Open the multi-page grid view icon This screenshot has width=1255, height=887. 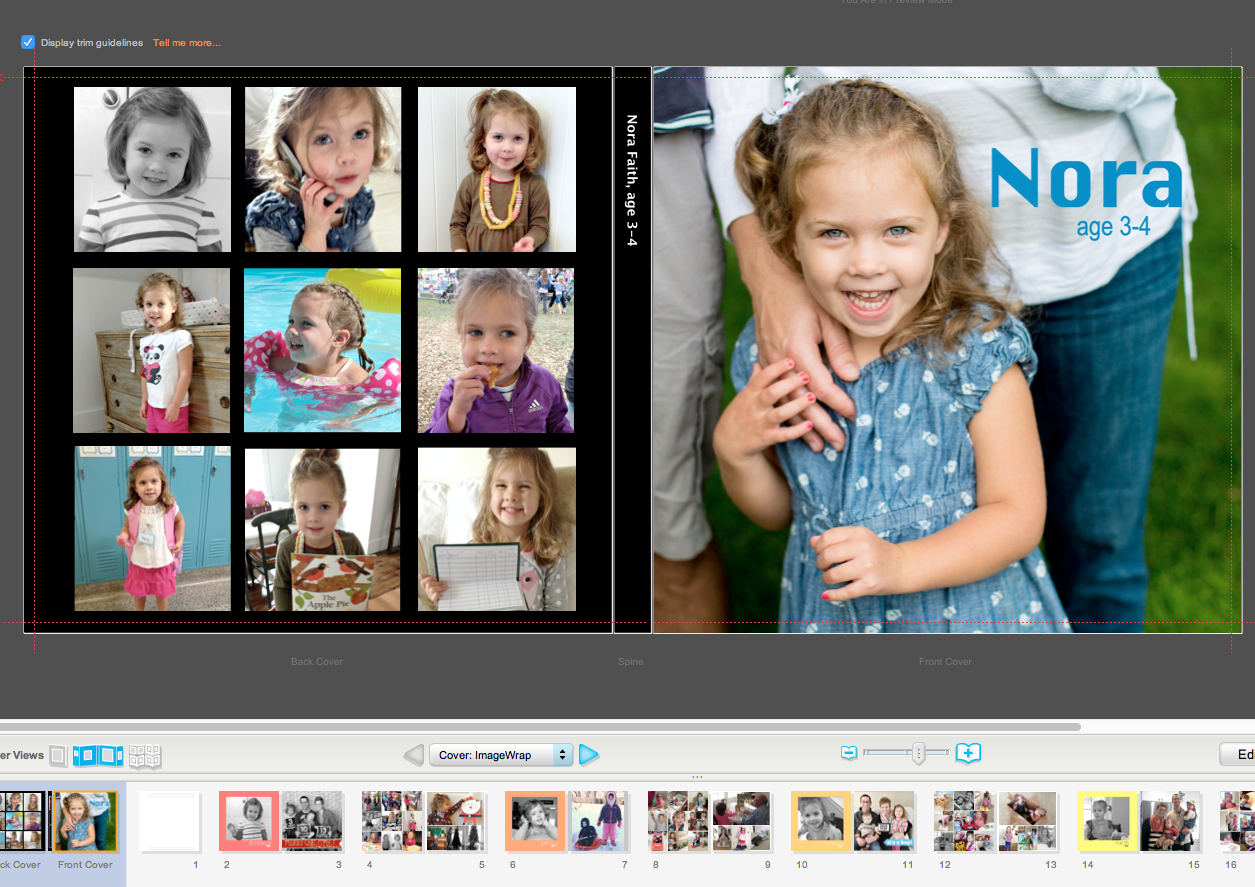tap(145, 756)
